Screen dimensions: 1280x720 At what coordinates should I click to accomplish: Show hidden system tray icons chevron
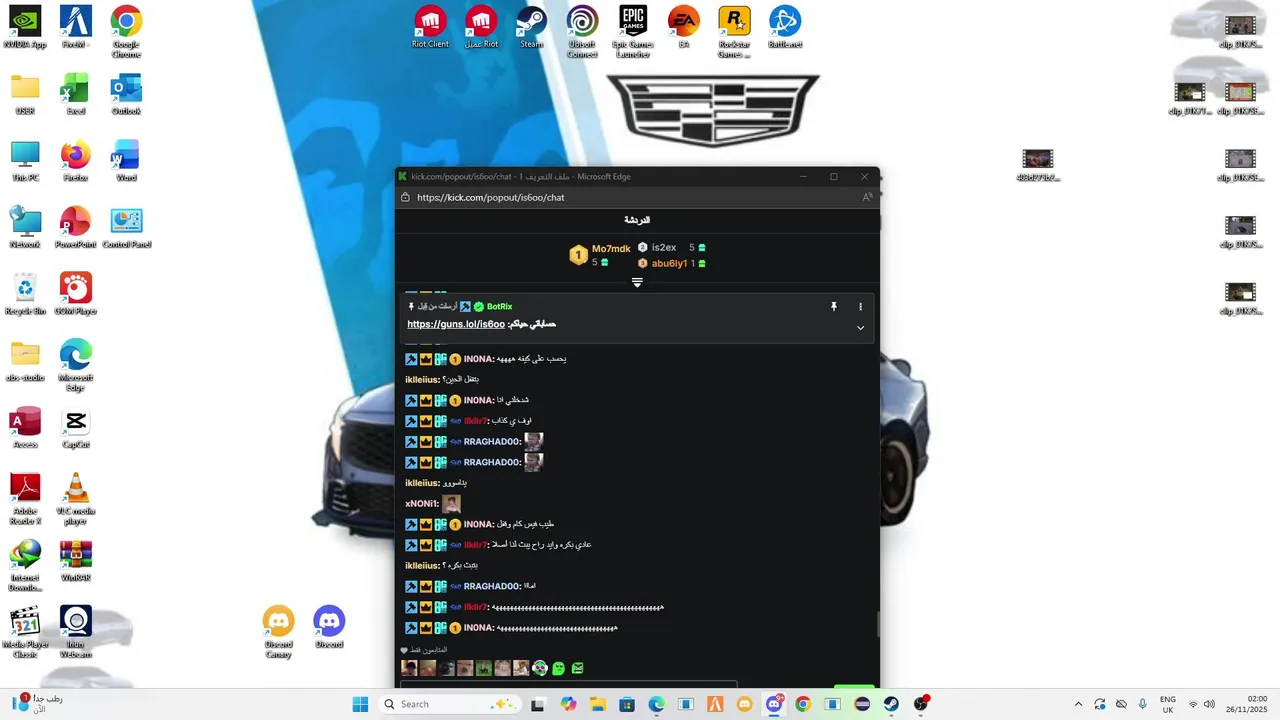(1078, 704)
